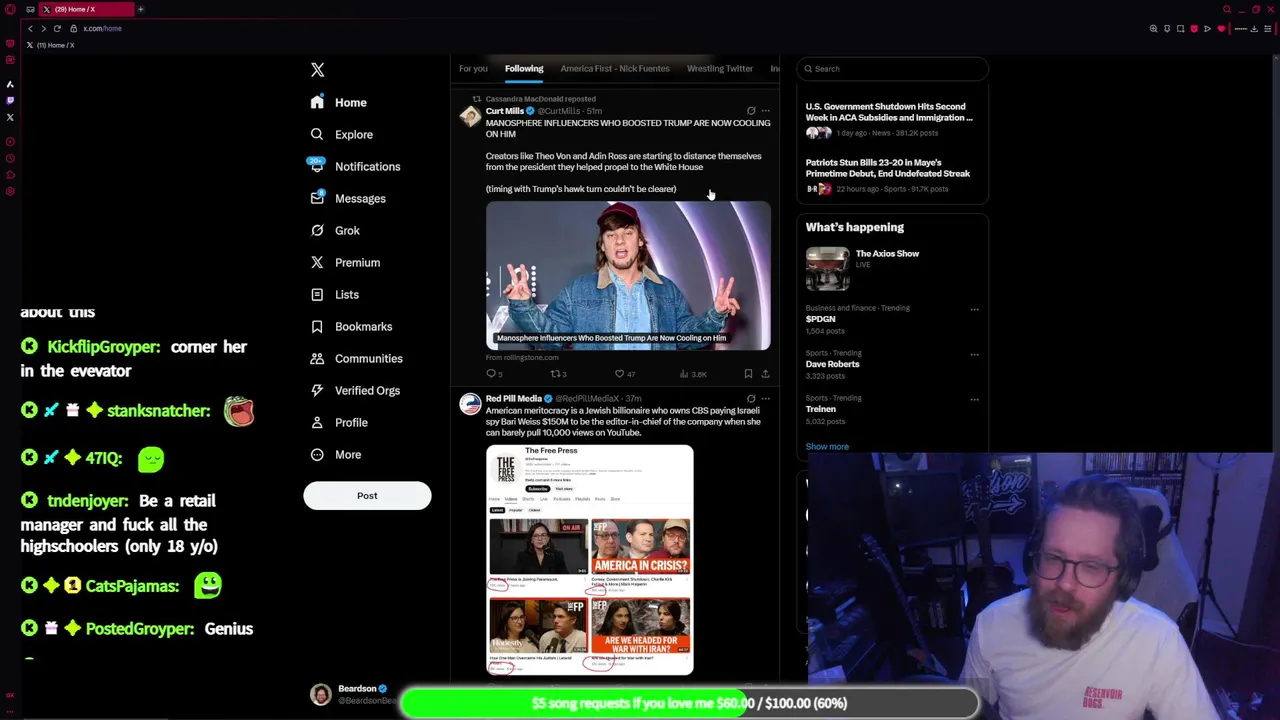Open the Grok icon in sidebar

(x=317, y=230)
